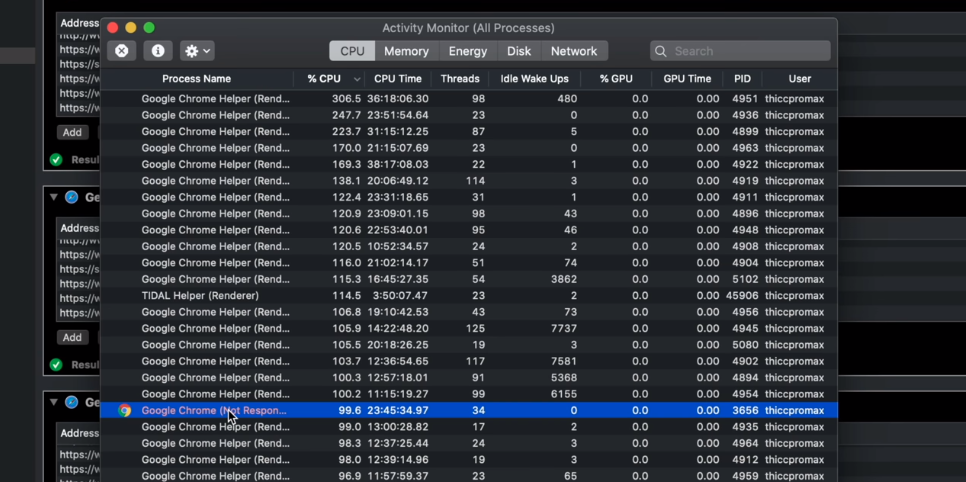Select the TIDAL Helper (Renderer) process
Viewport: 966px width, 482px height.
469,296
